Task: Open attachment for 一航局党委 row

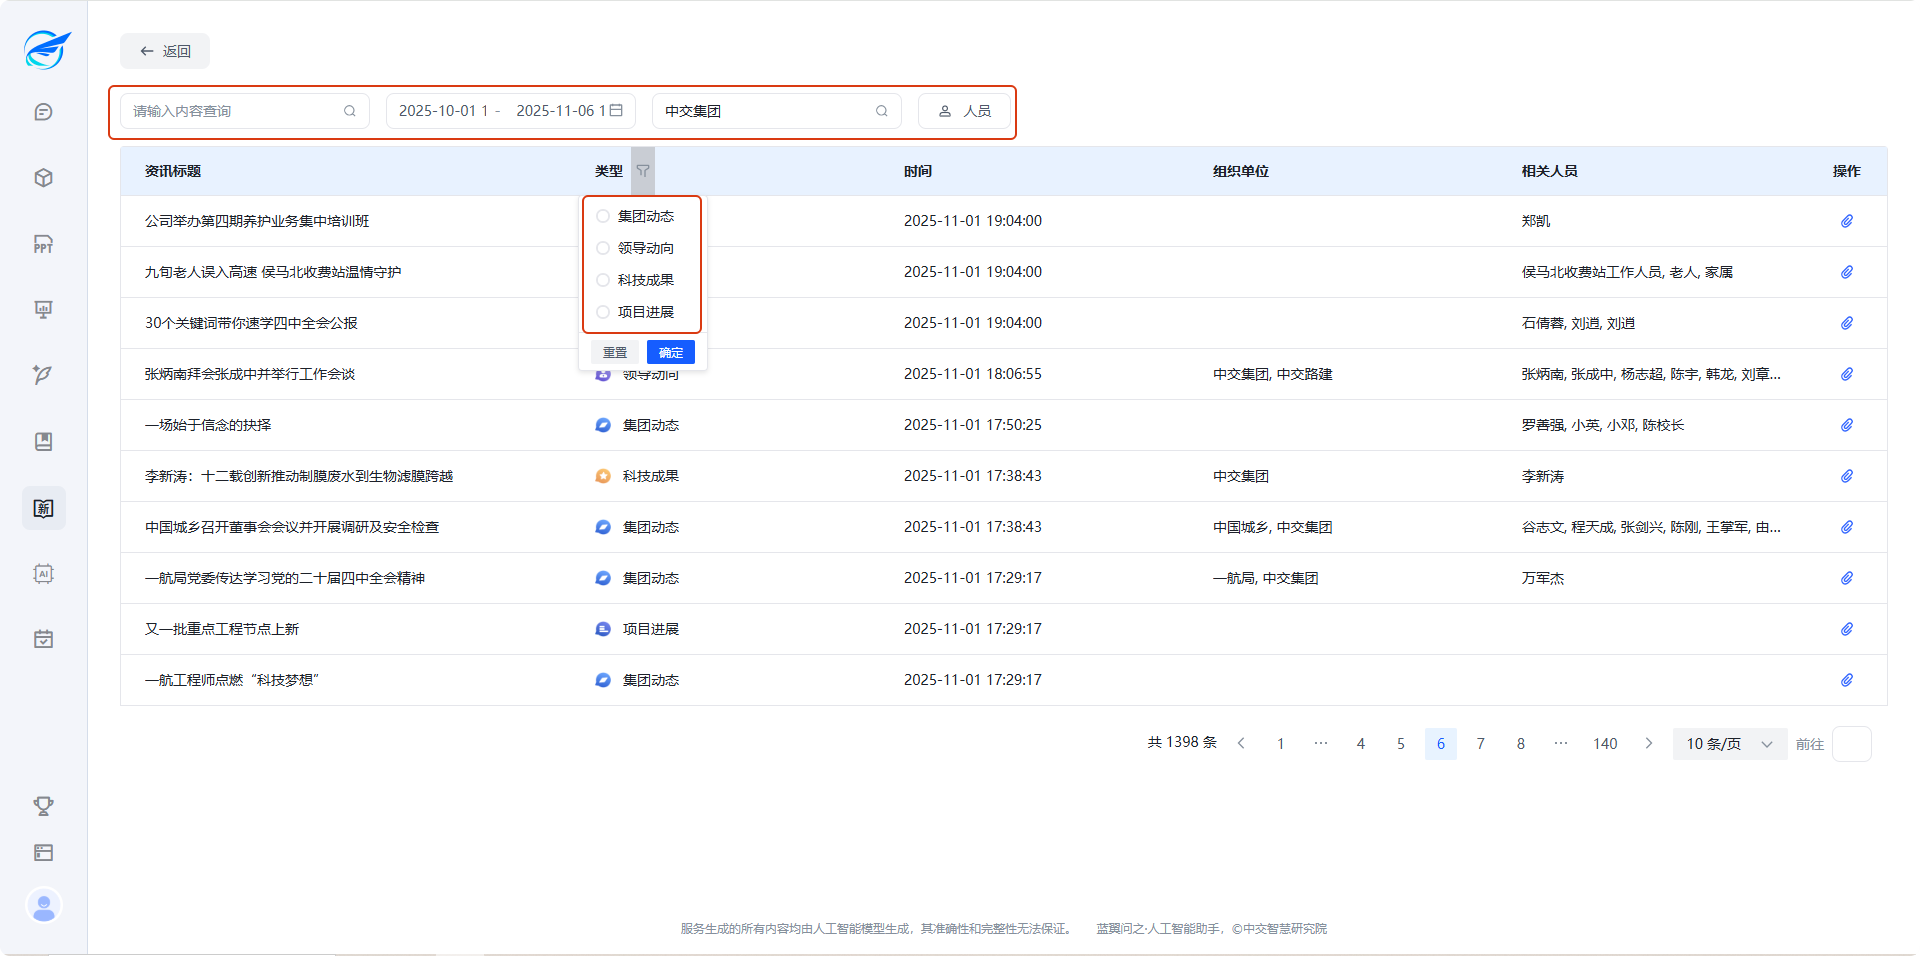Action: tap(1847, 578)
